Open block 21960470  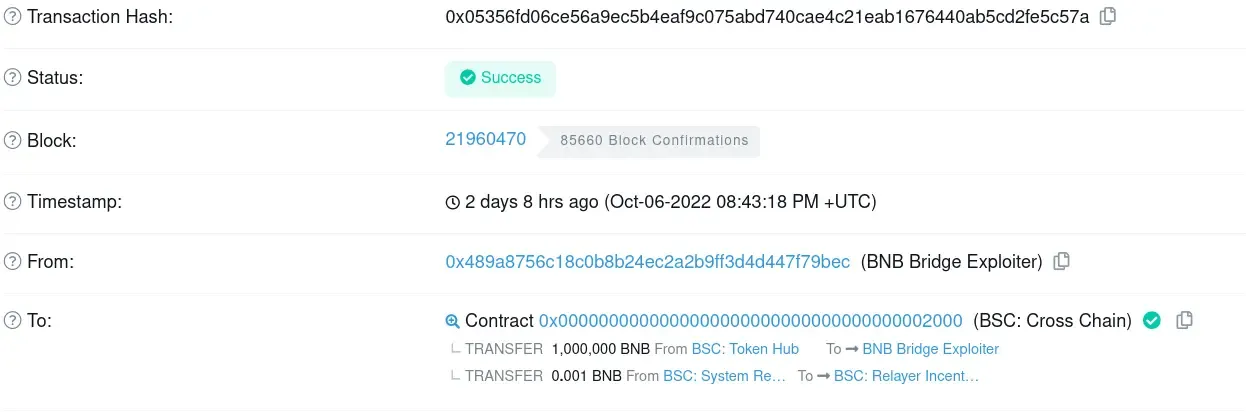pyautogui.click(x=485, y=139)
